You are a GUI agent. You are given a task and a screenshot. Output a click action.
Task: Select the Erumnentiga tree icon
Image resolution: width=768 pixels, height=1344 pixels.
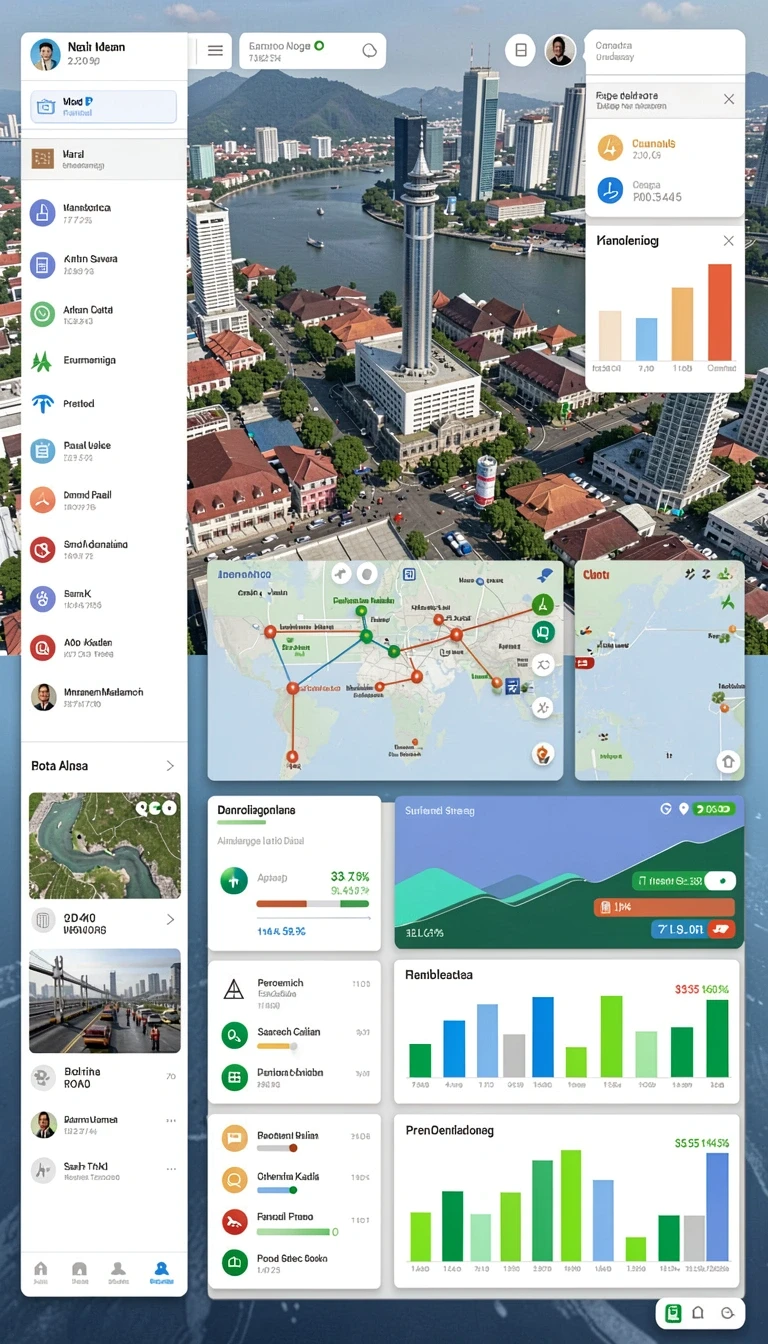pyautogui.click(x=42, y=361)
